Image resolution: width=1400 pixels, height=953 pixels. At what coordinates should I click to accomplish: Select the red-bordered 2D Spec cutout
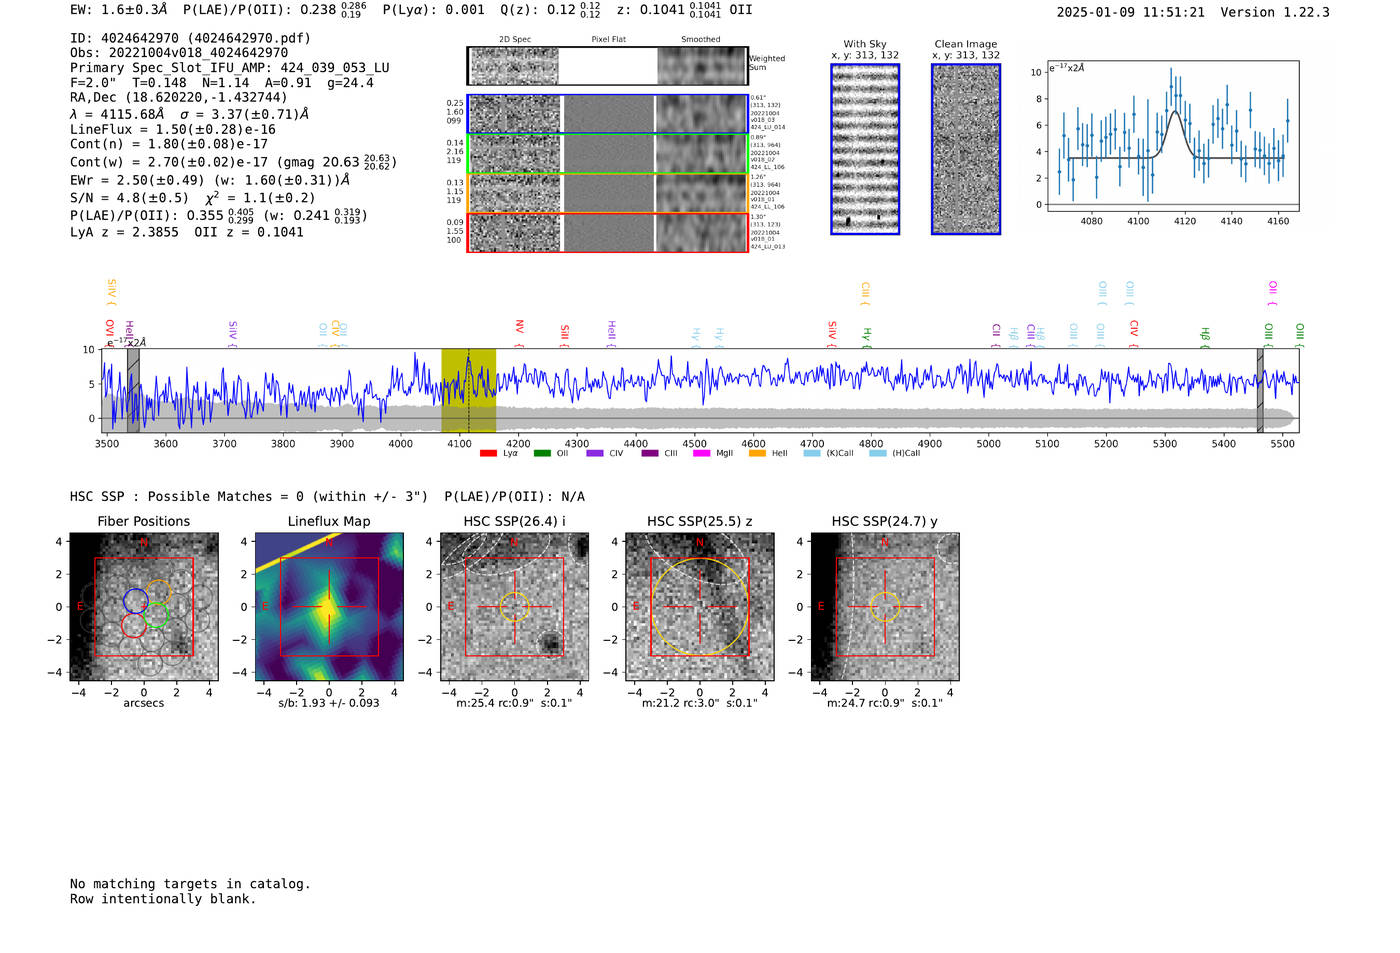pos(514,233)
